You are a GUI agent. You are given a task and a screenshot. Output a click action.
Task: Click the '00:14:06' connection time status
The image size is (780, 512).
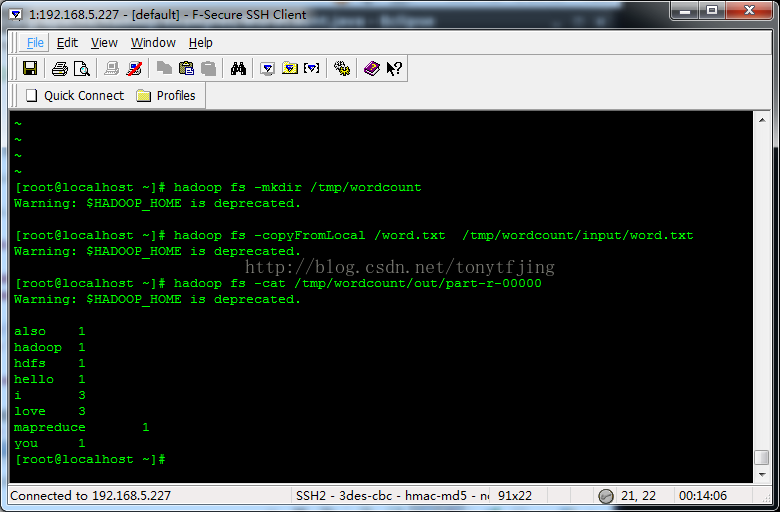[703, 496]
